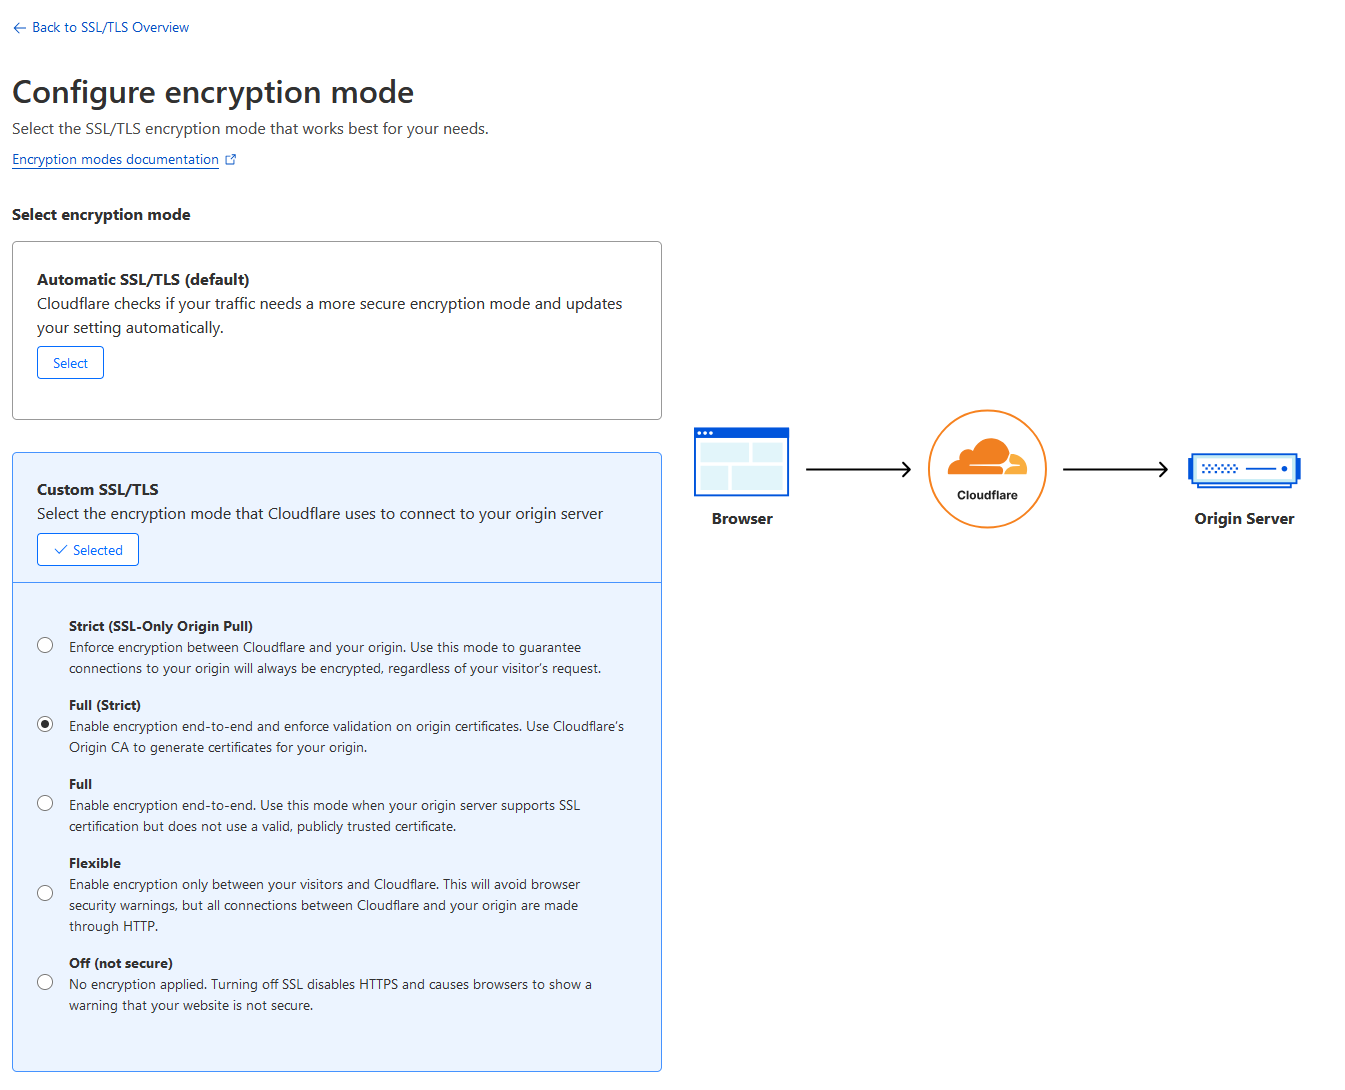This screenshot has height=1090, width=1345.
Task: Click the external link icon beside documentation
Action: point(231,159)
